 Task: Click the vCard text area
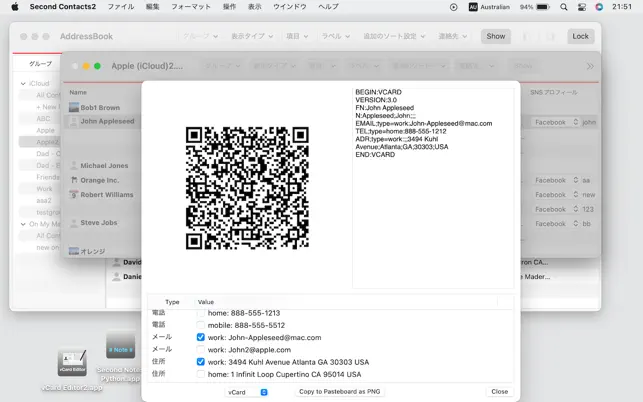[433, 187]
